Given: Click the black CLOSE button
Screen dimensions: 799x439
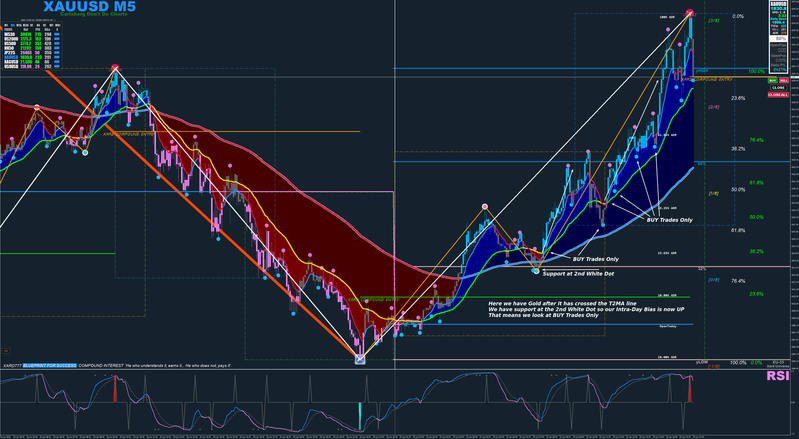Looking at the screenshot, I should point(778,88).
